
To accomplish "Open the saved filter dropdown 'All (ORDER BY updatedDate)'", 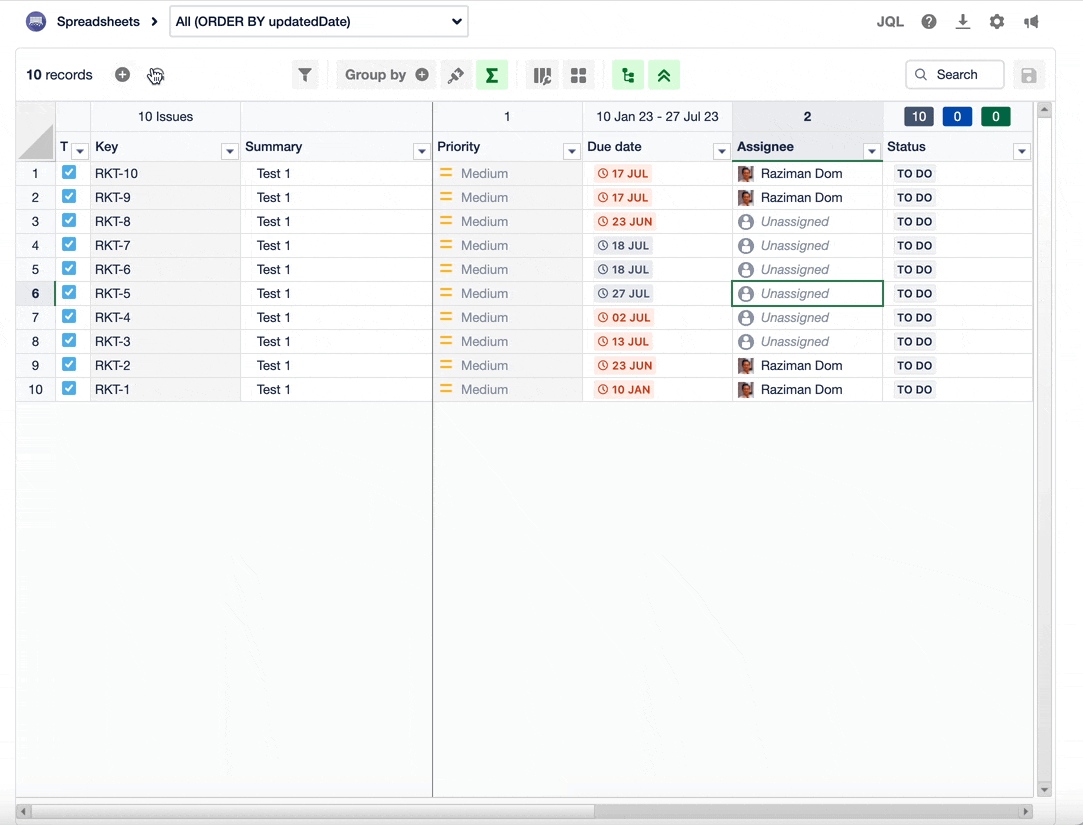I will (x=319, y=21).
